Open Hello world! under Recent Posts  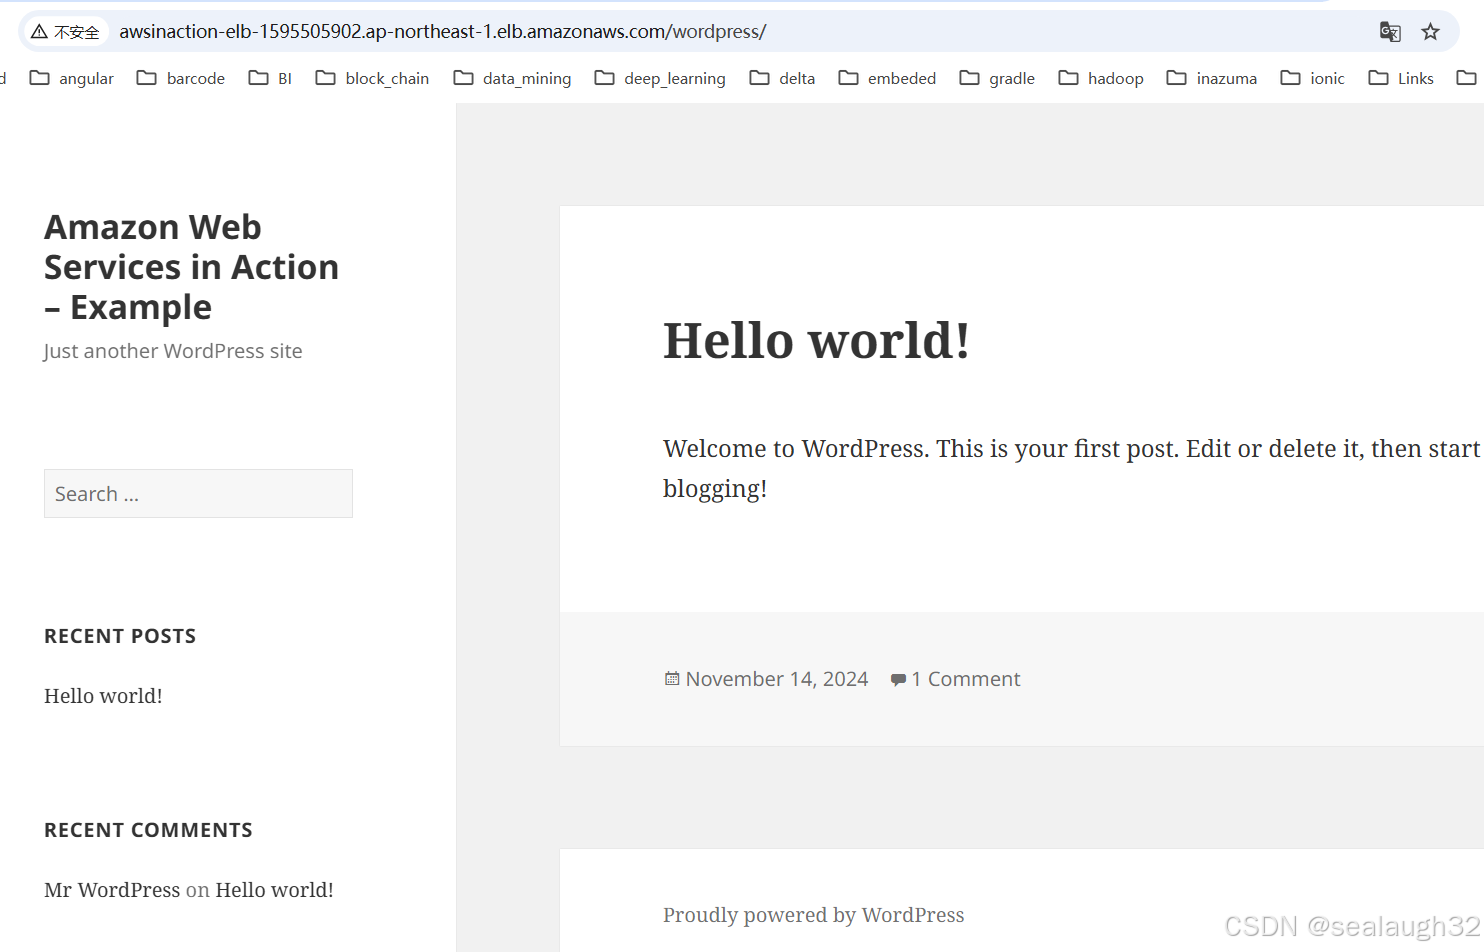click(x=103, y=696)
